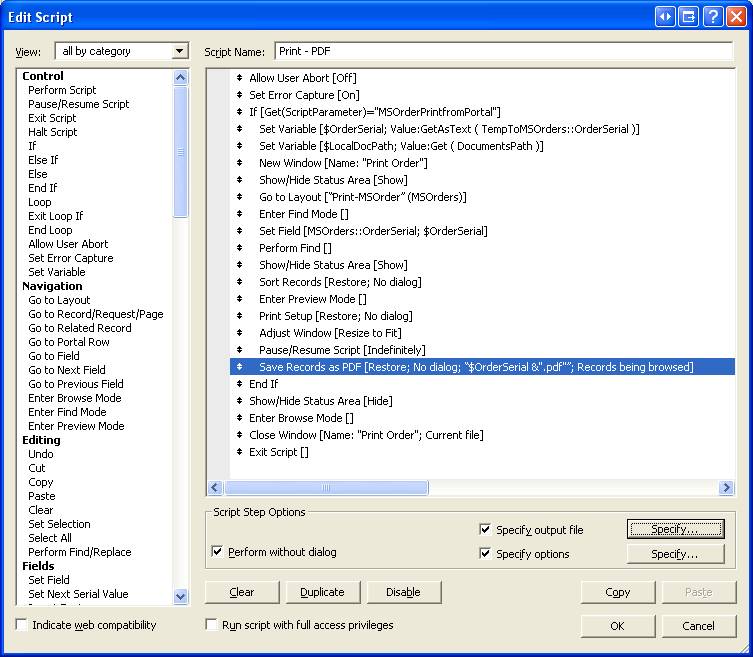Click the help question mark icon in title bar

coord(712,16)
